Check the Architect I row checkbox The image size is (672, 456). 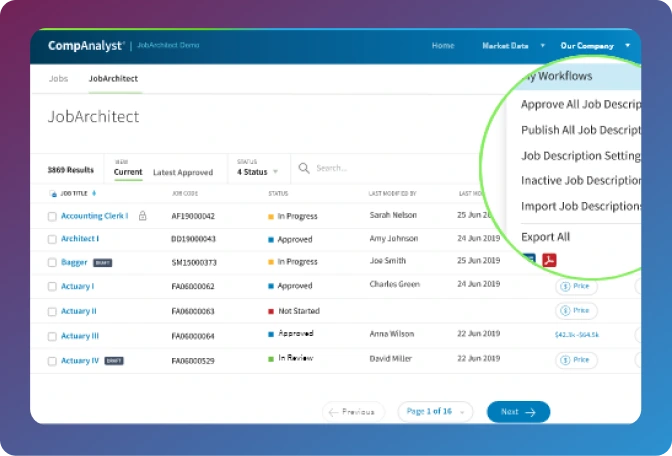point(52,239)
